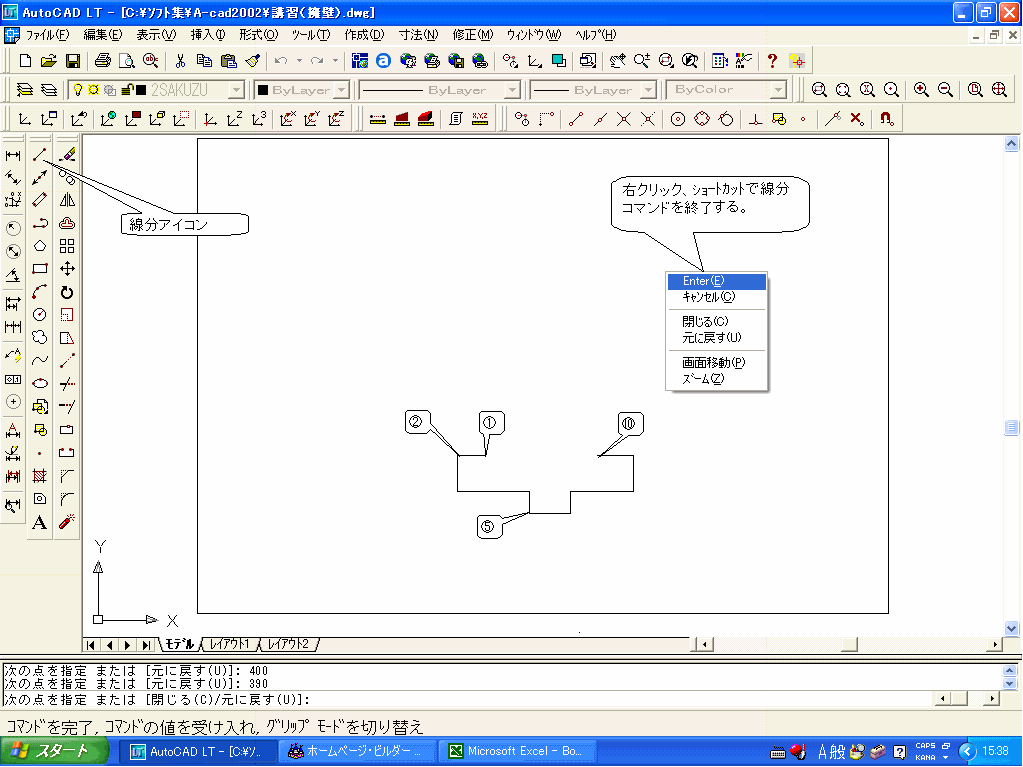
Task: Click the Zoom Out magnifier icon
Action: point(945,89)
